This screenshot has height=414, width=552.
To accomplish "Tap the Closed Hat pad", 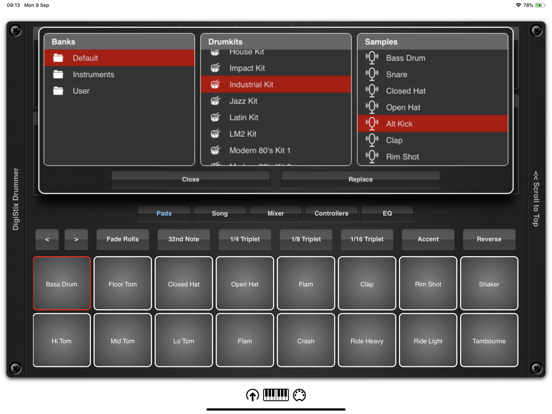I will pyautogui.click(x=184, y=284).
